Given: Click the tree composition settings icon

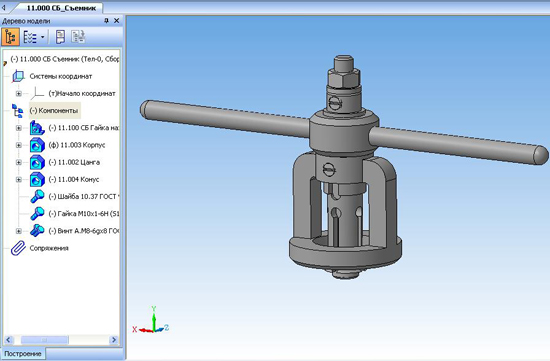Looking at the screenshot, I should click(x=78, y=36).
